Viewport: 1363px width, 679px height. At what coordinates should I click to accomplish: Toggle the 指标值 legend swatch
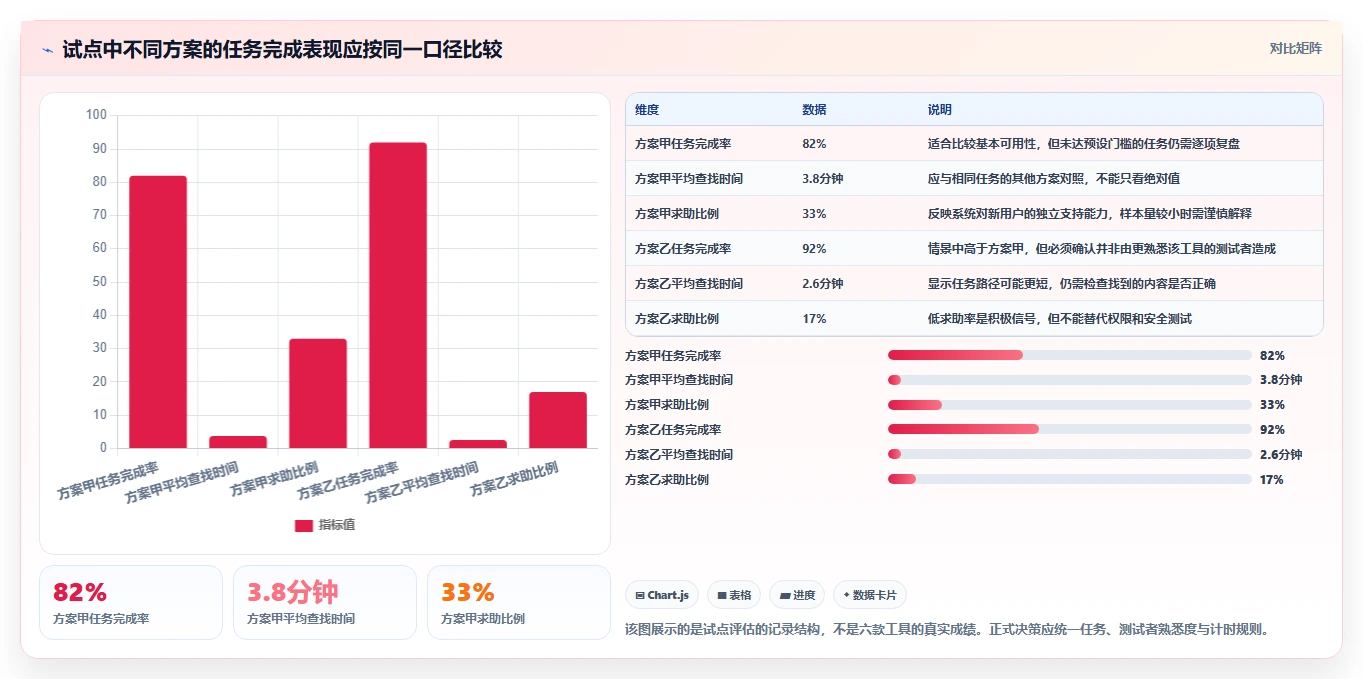(304, 526)
